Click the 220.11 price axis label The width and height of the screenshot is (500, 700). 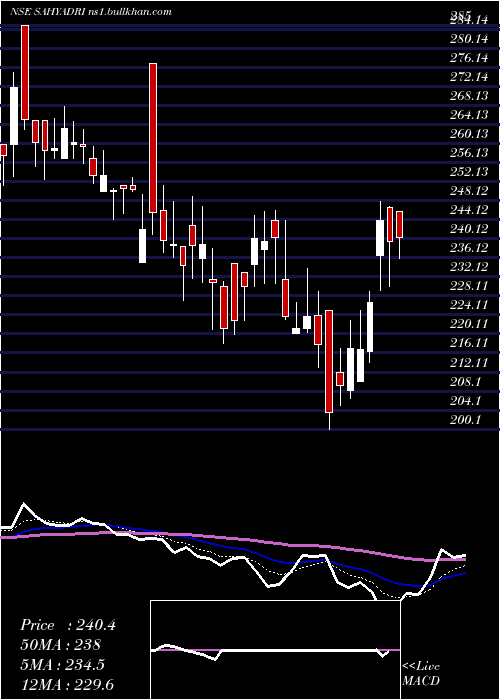(x=469, y=325)
